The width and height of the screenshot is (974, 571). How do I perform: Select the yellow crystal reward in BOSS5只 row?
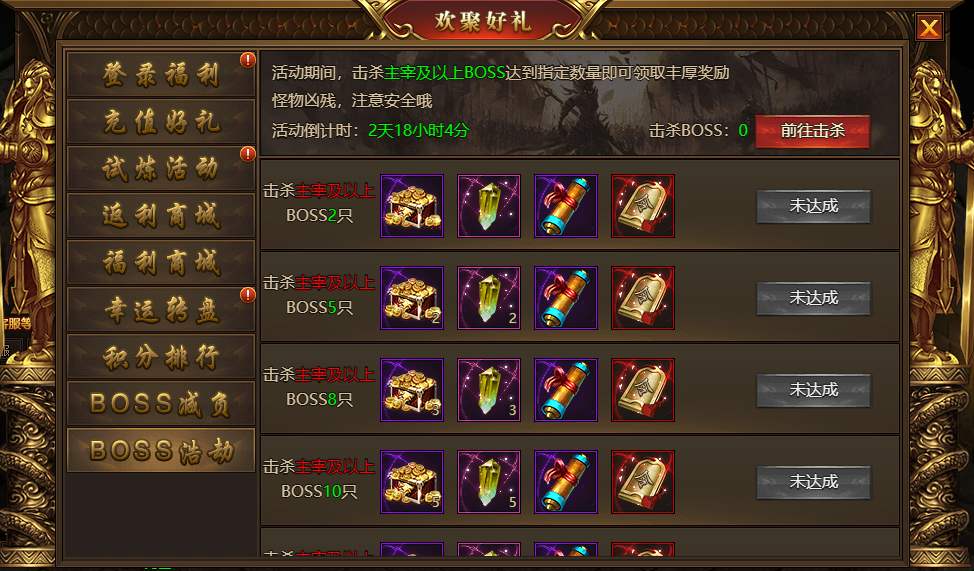(x=489, y=298)
